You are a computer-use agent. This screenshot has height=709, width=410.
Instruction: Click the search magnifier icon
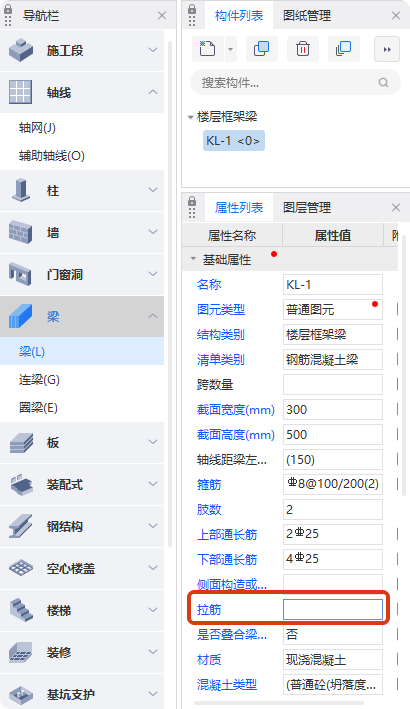click(383, 83)
